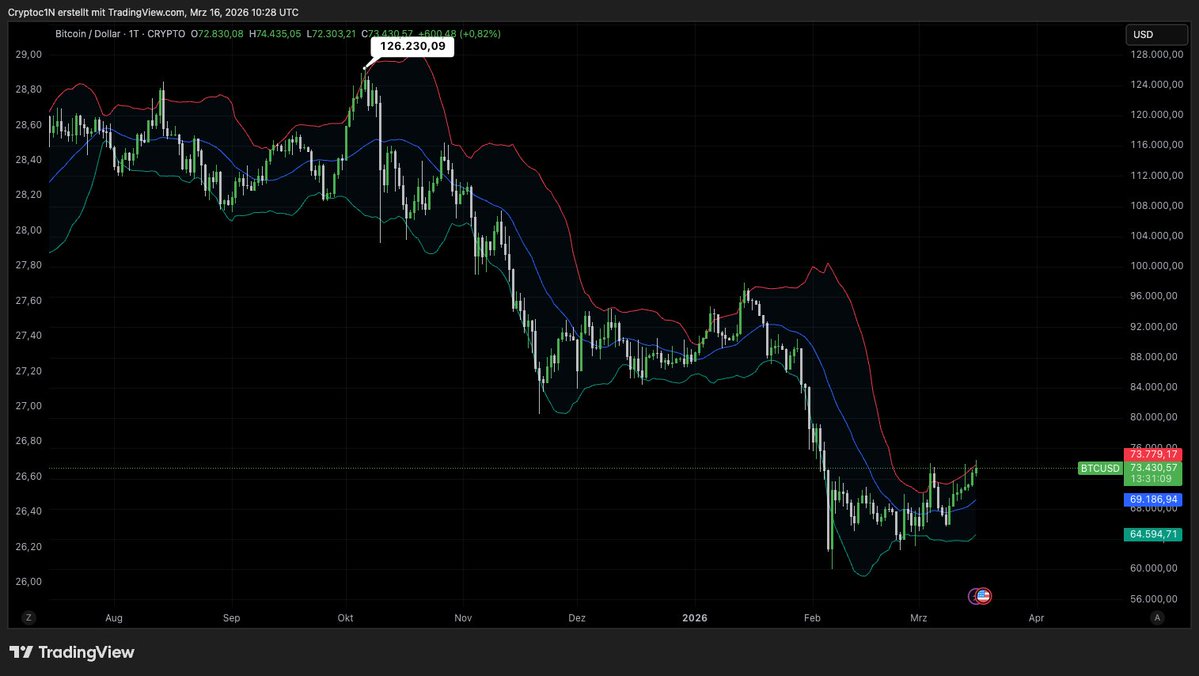Click the 26,00 left axis label
1199x676 pixels.
tap(28, 581)
